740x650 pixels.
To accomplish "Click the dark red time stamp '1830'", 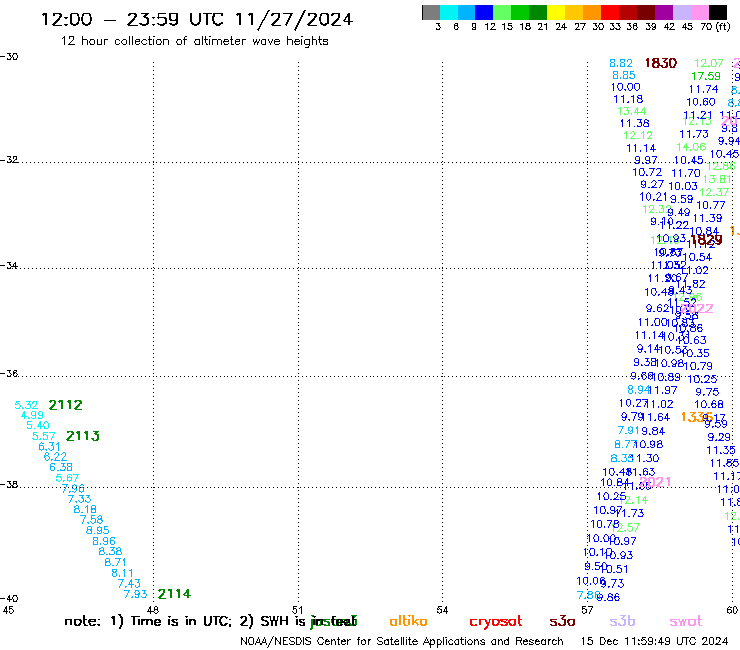I will click(x=661, y=63).
